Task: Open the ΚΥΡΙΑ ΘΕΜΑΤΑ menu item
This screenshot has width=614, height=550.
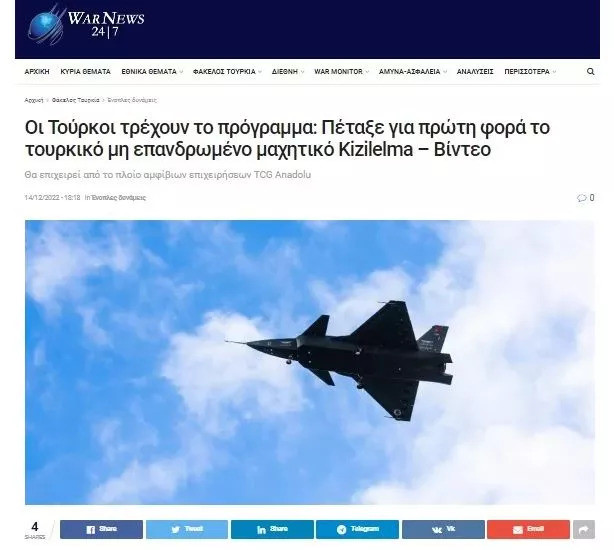Action: pyautogui.click(x=85, y=72)
